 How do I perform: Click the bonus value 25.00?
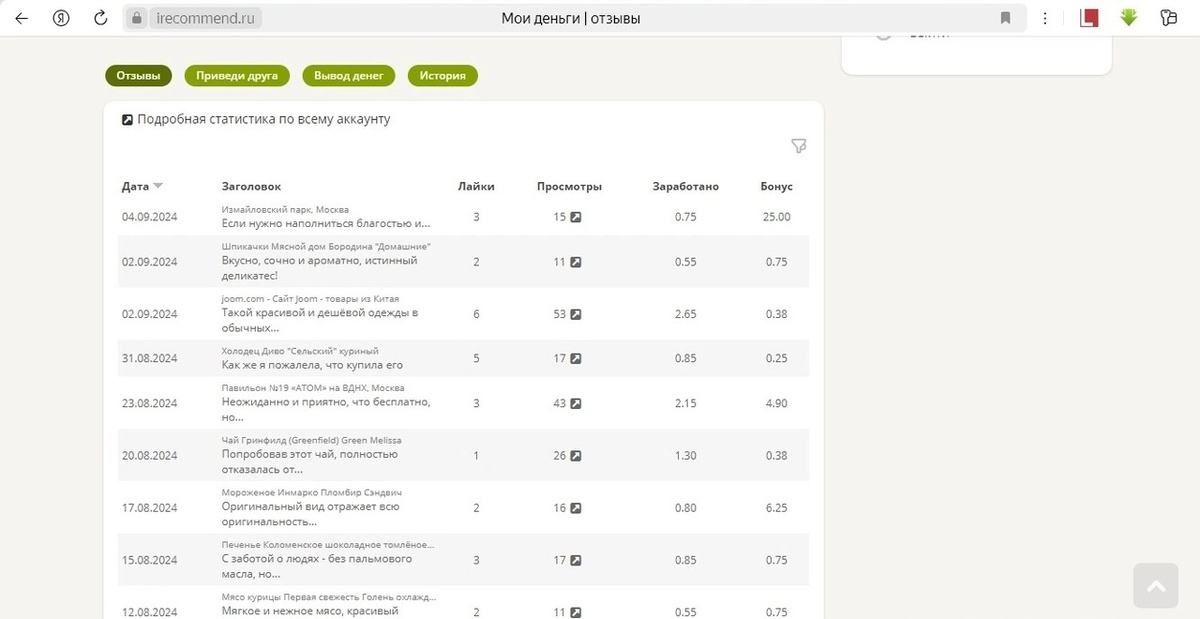(x=776, y=217)
